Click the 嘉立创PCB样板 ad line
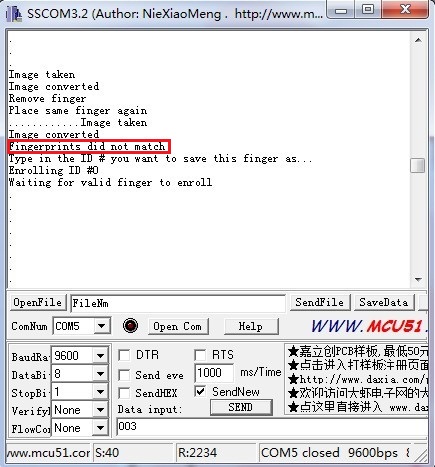Image resolution: width=435 pixels, height=467 pixels. (358, 351)
